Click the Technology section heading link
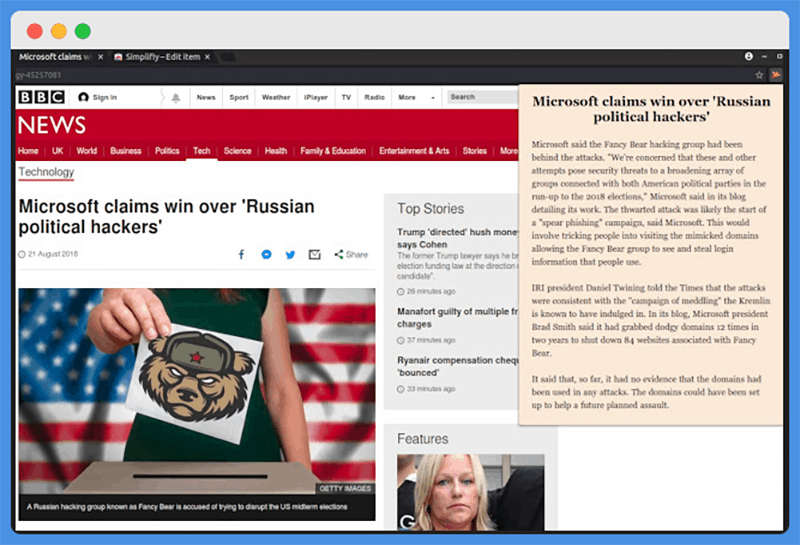Screen dimensions: 800x545 coord(46,172)
